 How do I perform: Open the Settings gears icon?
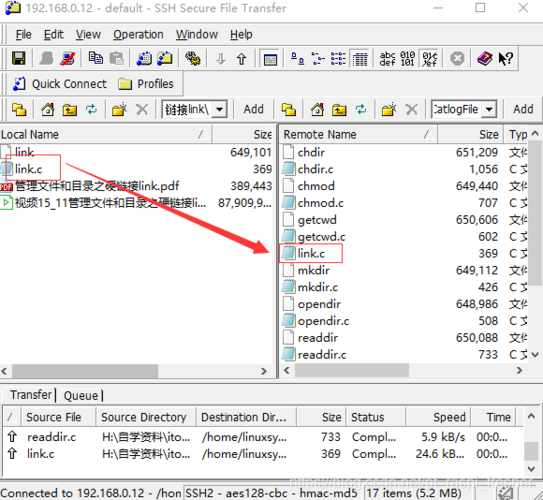tap(193, 58)
